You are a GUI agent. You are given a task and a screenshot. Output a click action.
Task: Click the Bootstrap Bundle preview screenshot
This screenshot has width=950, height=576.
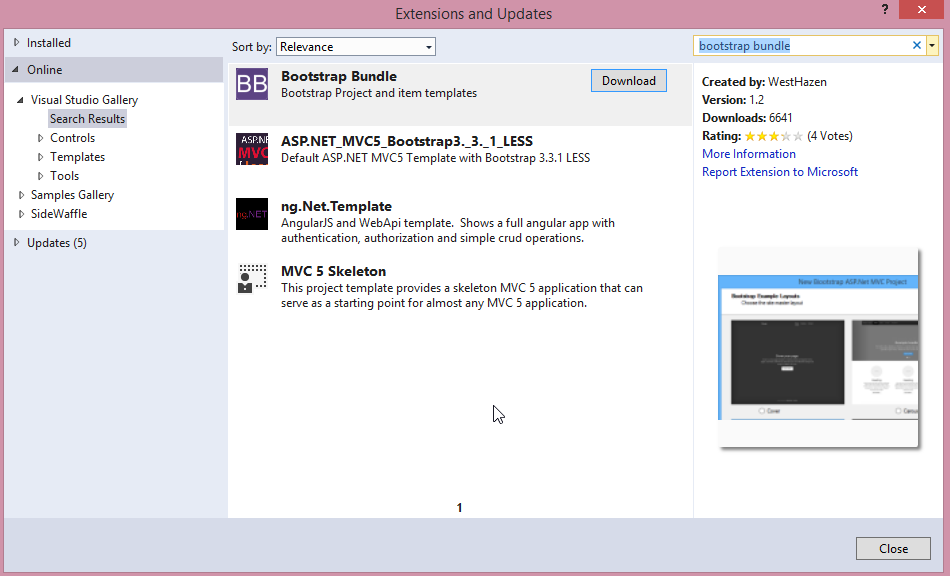(x=818, y=348)
